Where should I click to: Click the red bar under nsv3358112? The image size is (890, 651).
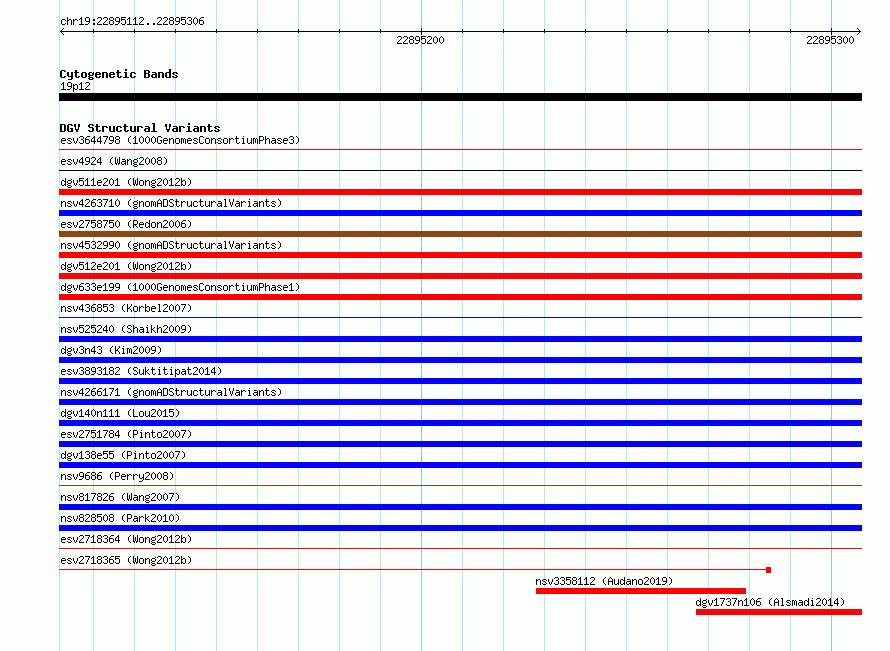click(x=641, y=591)
